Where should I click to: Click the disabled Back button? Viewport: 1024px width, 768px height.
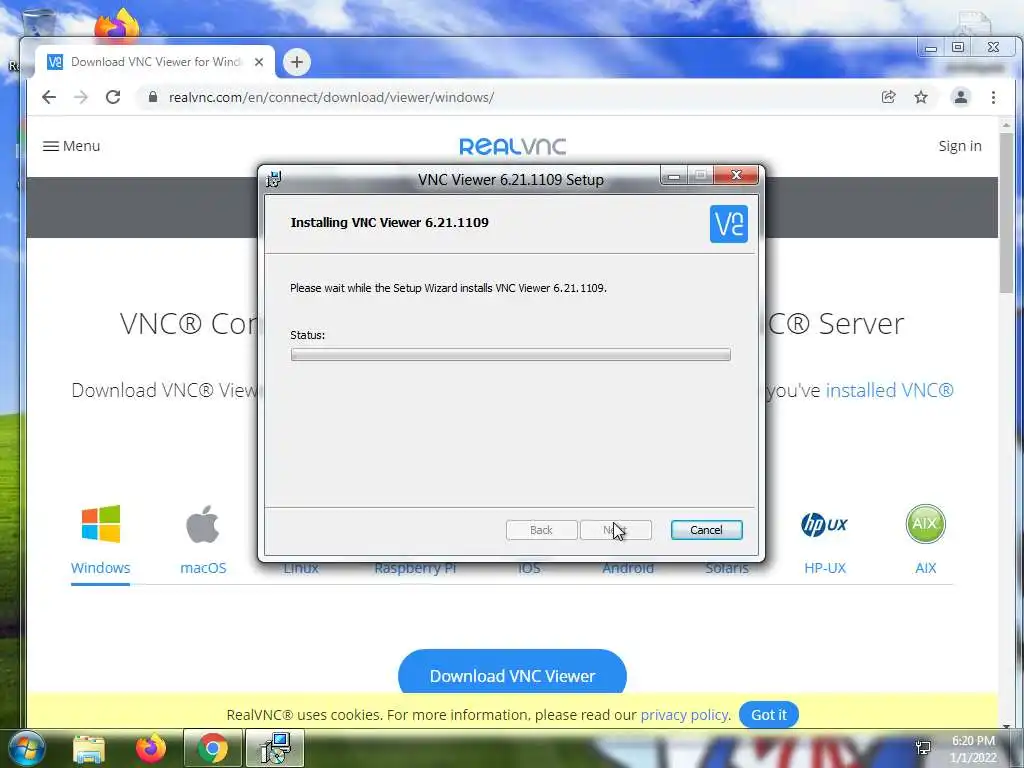coord(541,530)
